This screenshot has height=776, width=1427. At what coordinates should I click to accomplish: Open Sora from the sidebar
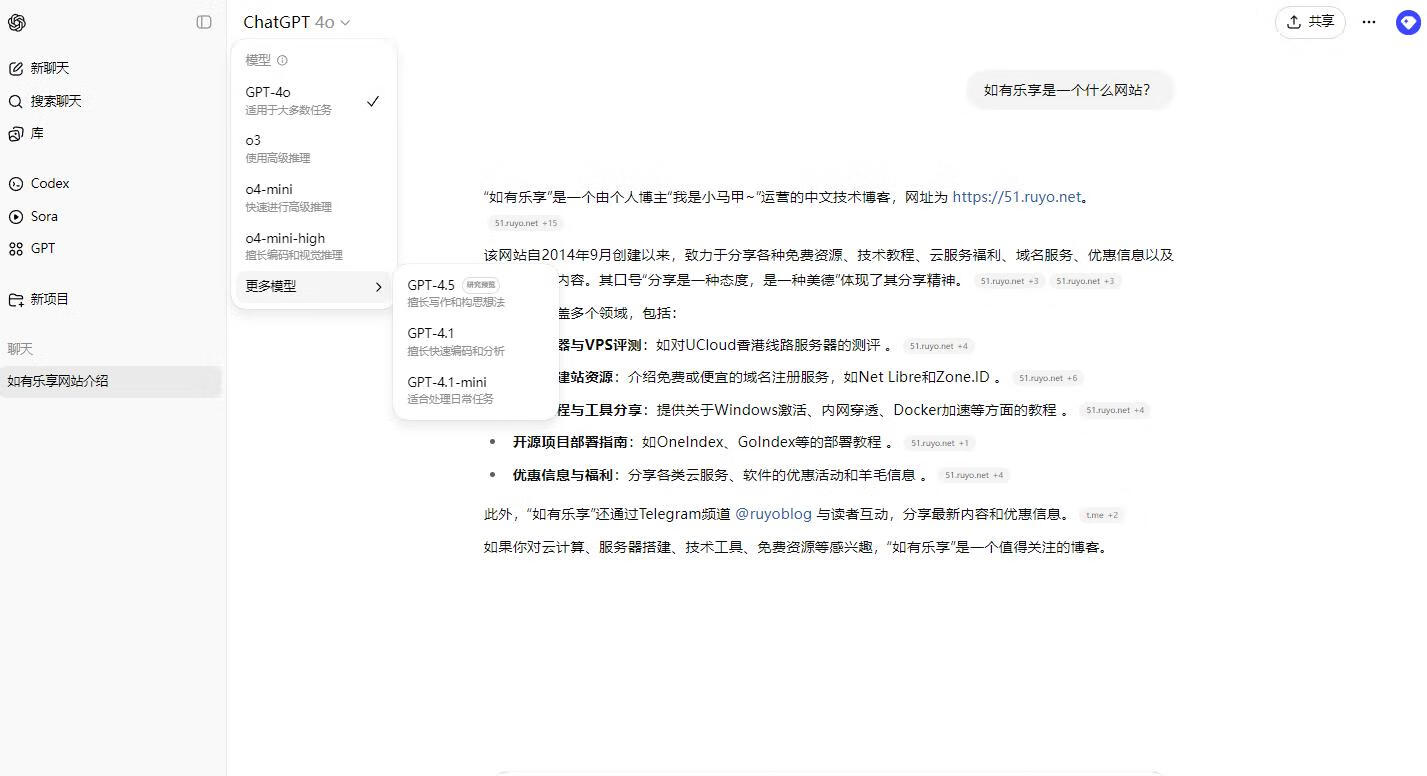tap(44, 216)
